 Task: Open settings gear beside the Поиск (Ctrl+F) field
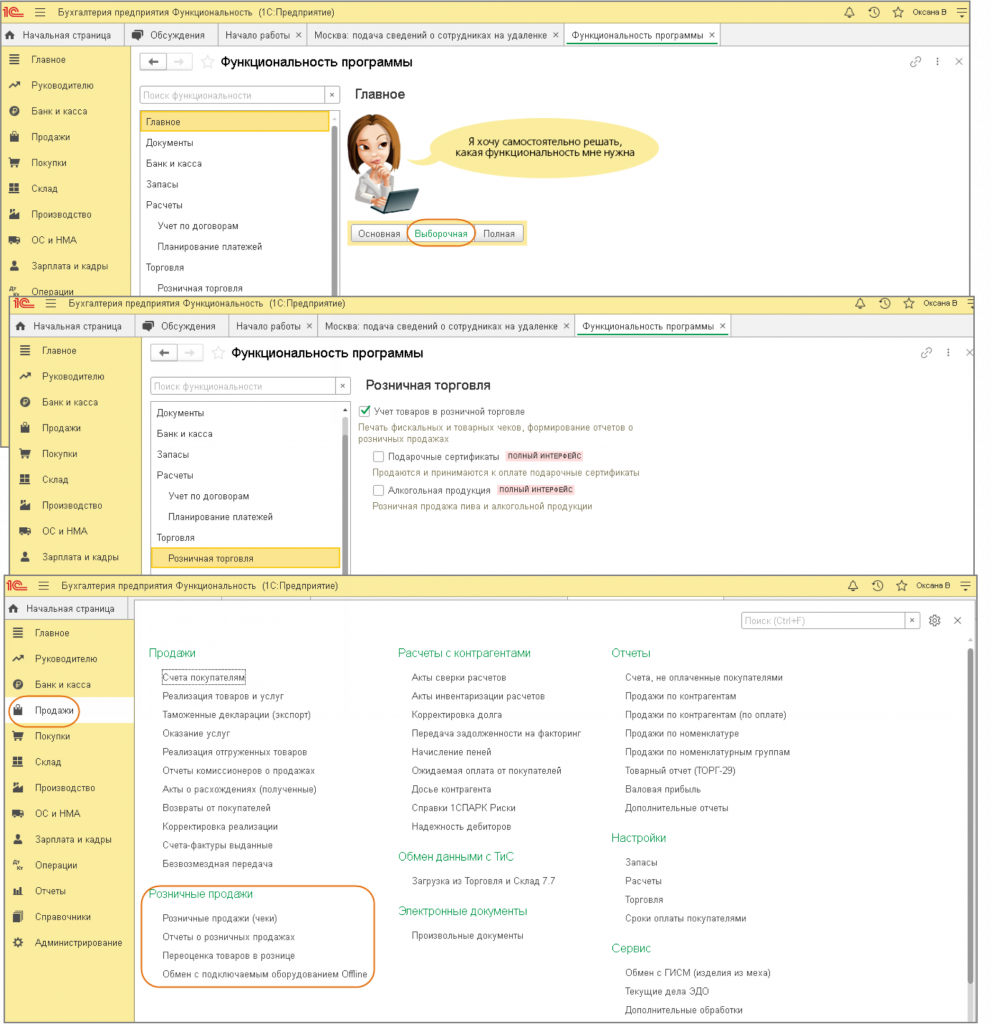(x=934, y=621)
